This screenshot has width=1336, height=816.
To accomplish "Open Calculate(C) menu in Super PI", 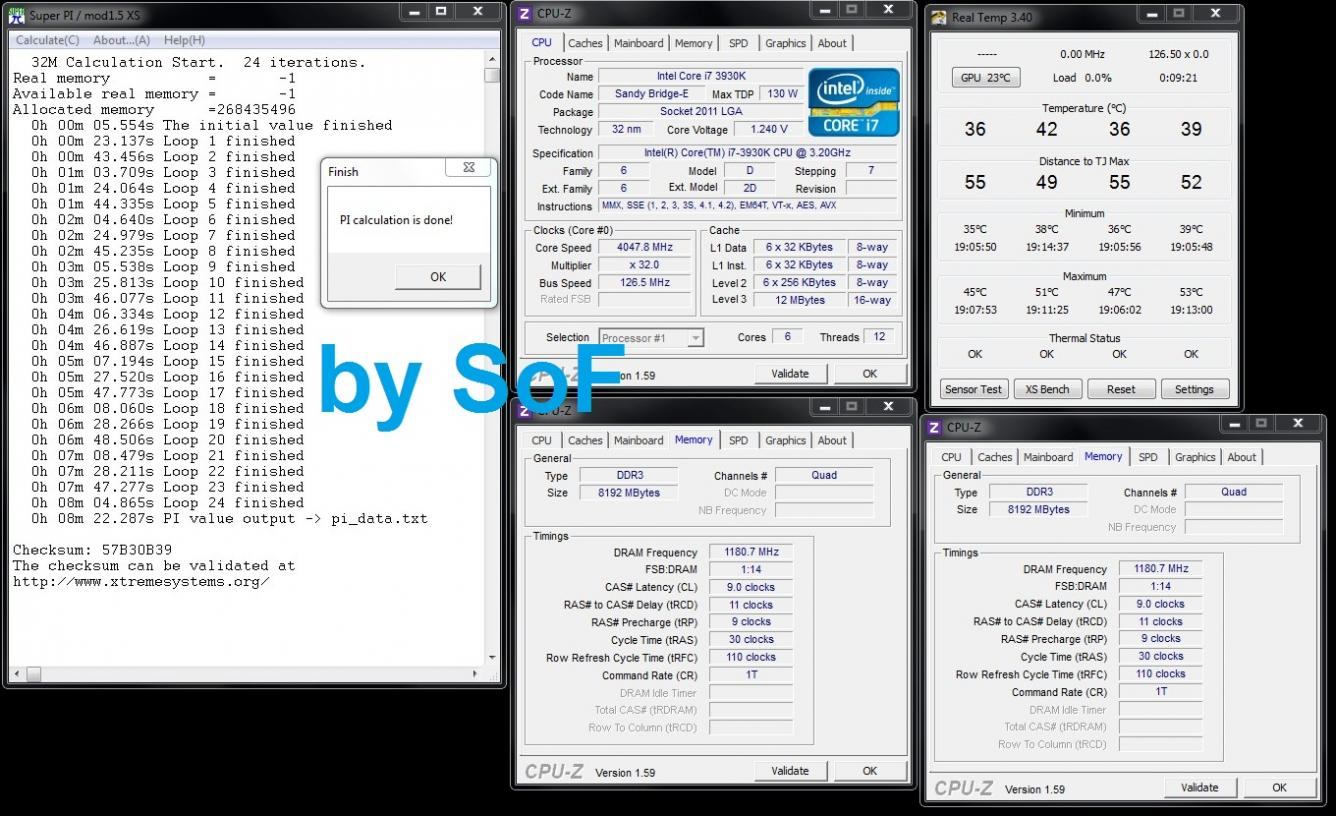I will click(48, 40).
